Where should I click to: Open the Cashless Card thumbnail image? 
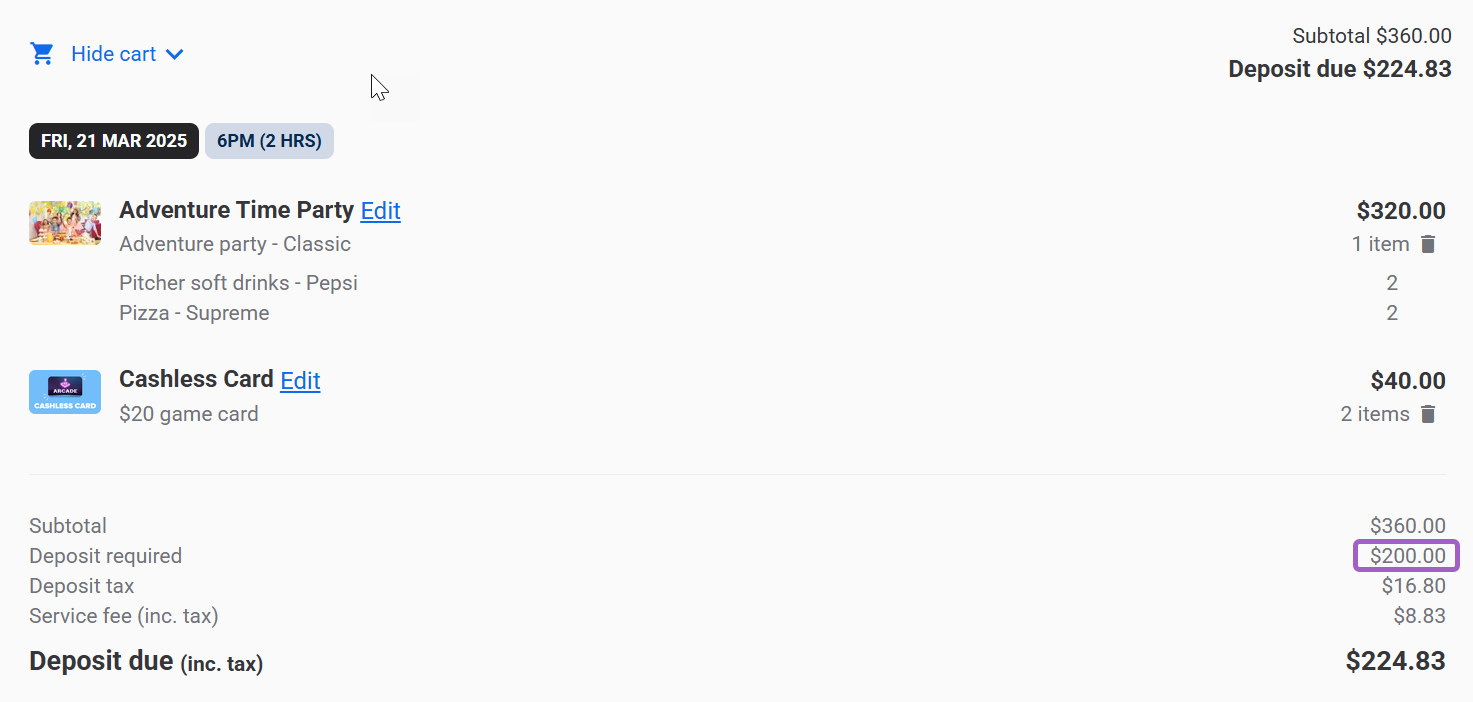(65, 392)
